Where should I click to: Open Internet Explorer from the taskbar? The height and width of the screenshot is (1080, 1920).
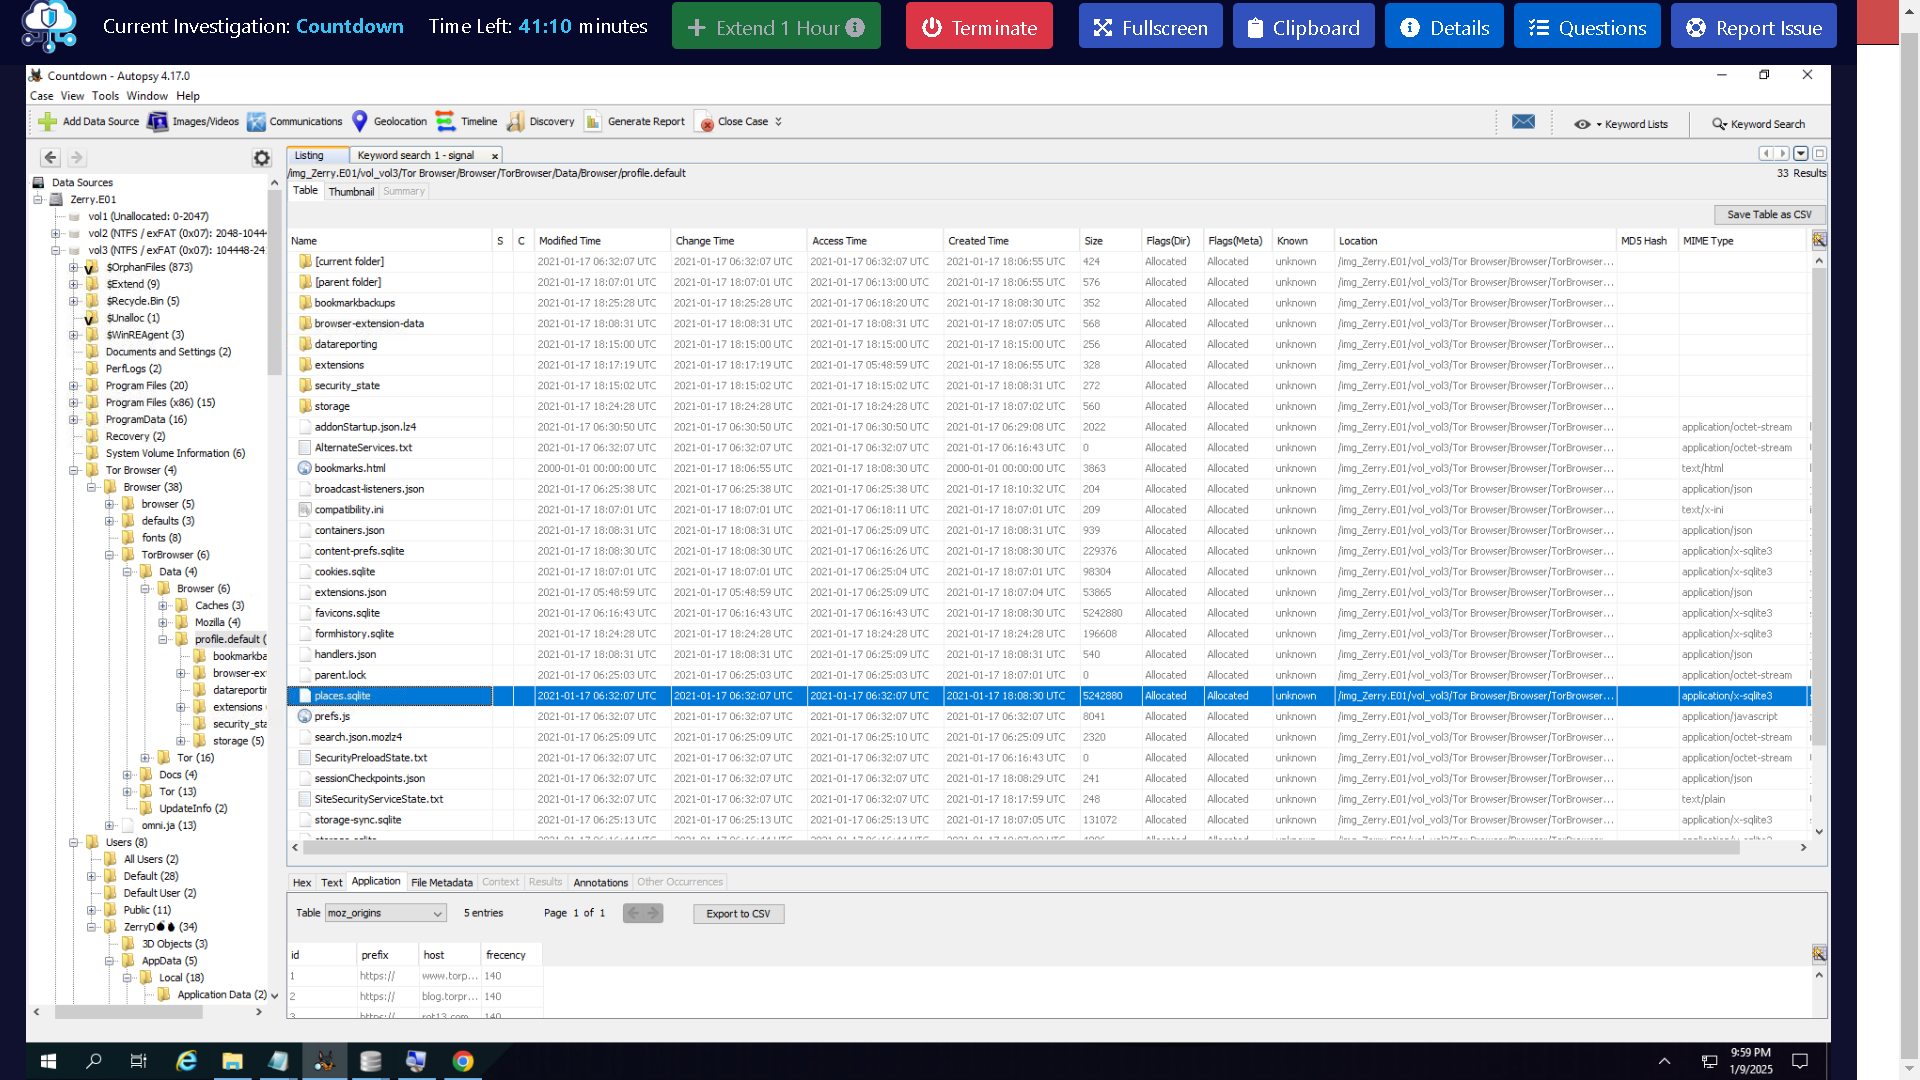click(x=186, y=1061)
